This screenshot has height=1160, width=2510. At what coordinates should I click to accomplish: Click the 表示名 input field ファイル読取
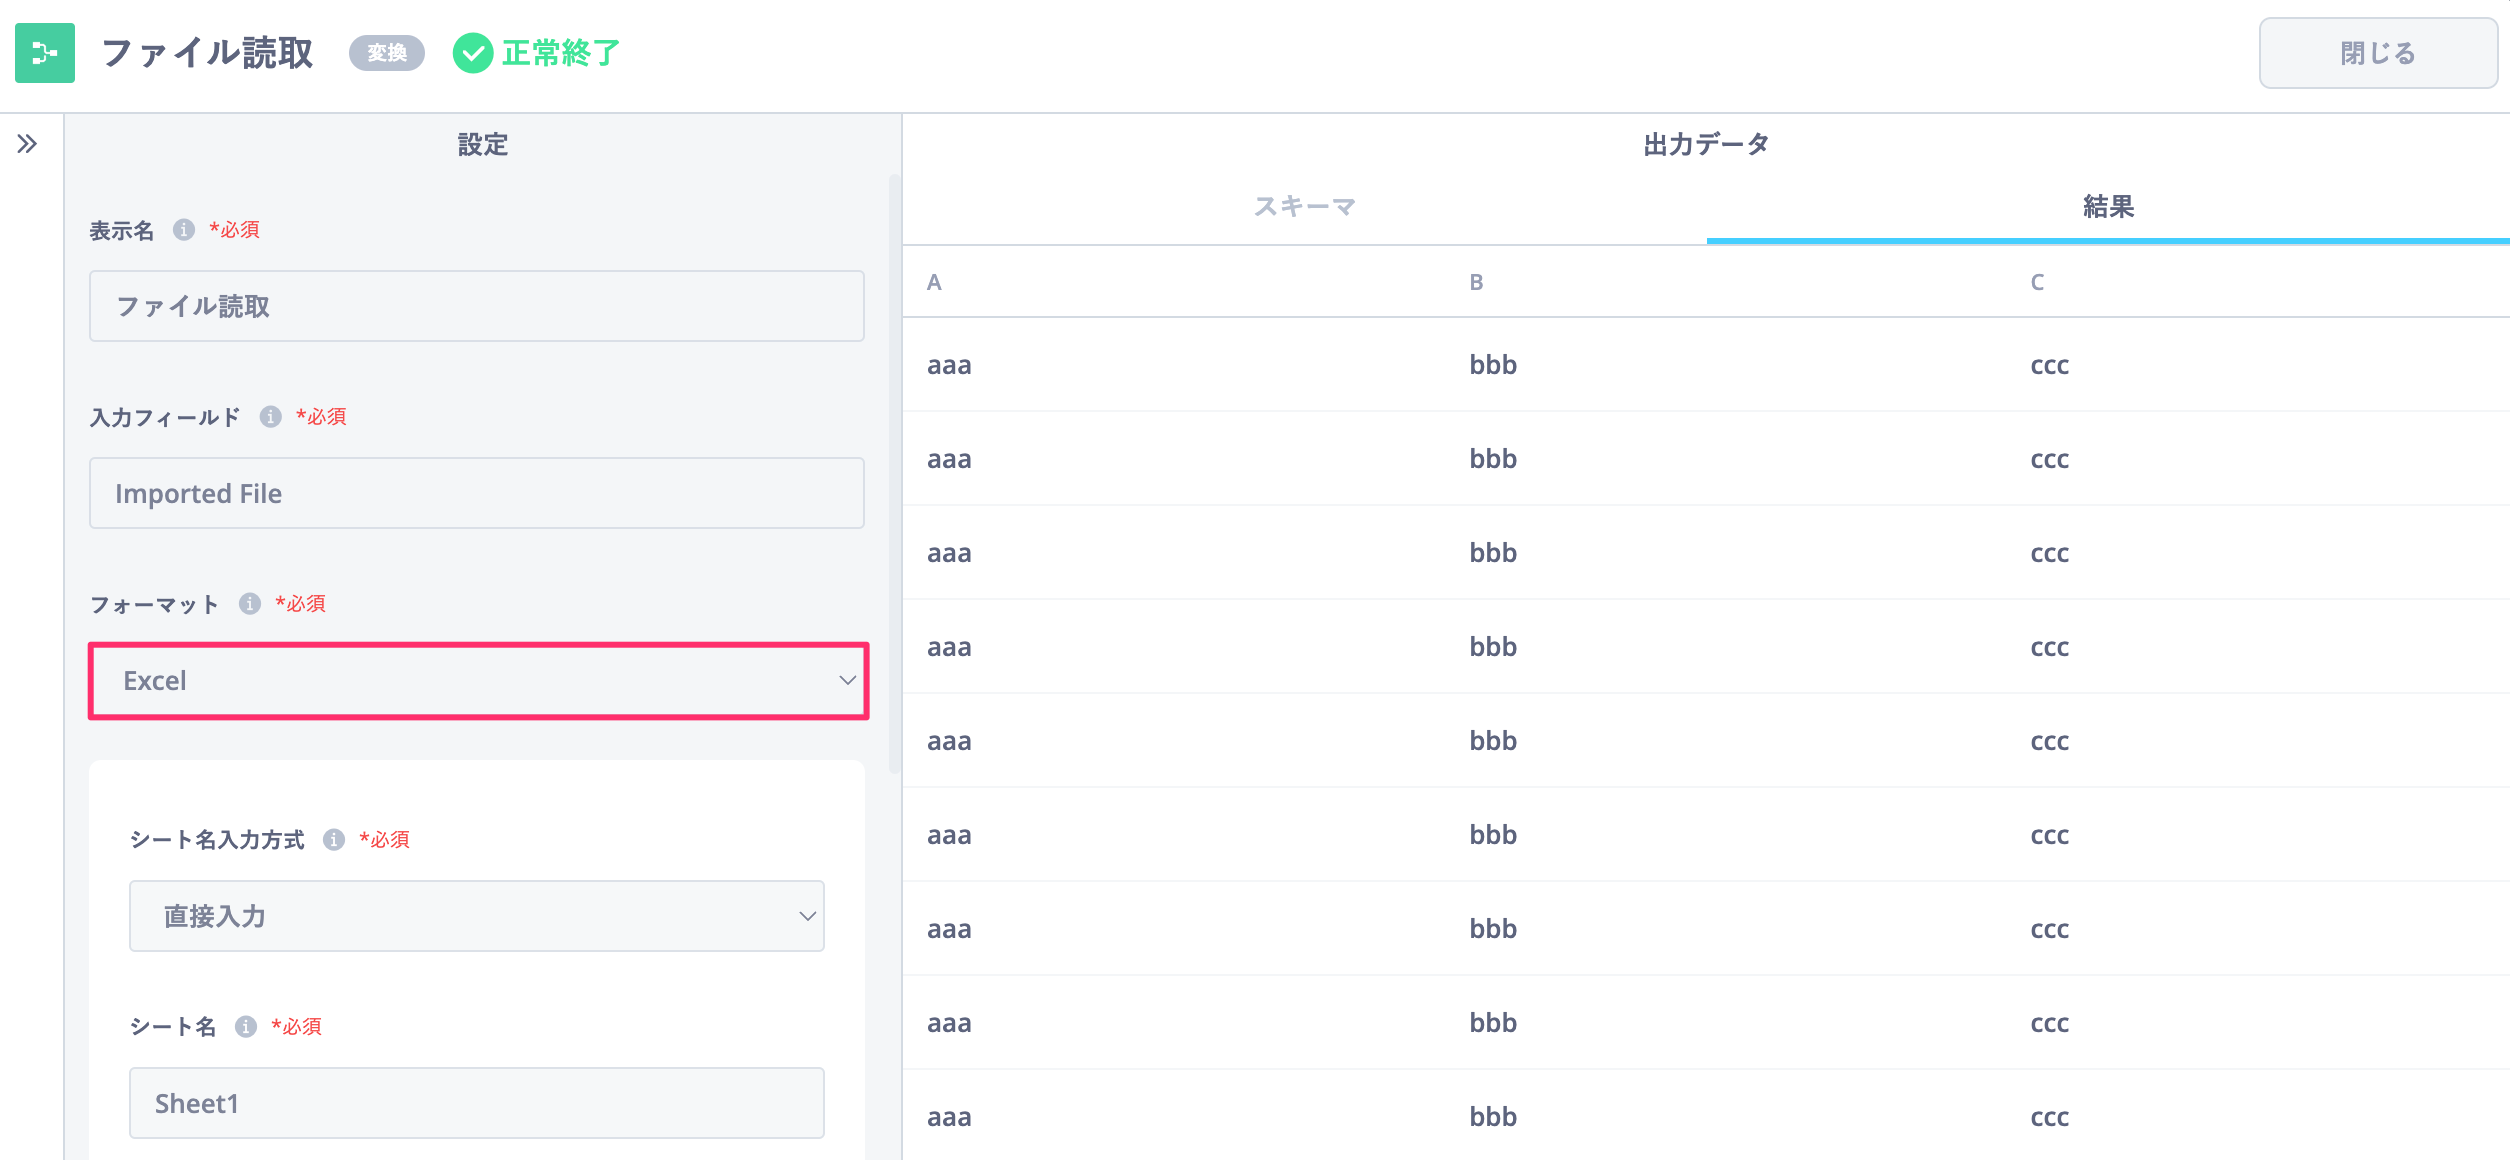click(x=477, y=306)
